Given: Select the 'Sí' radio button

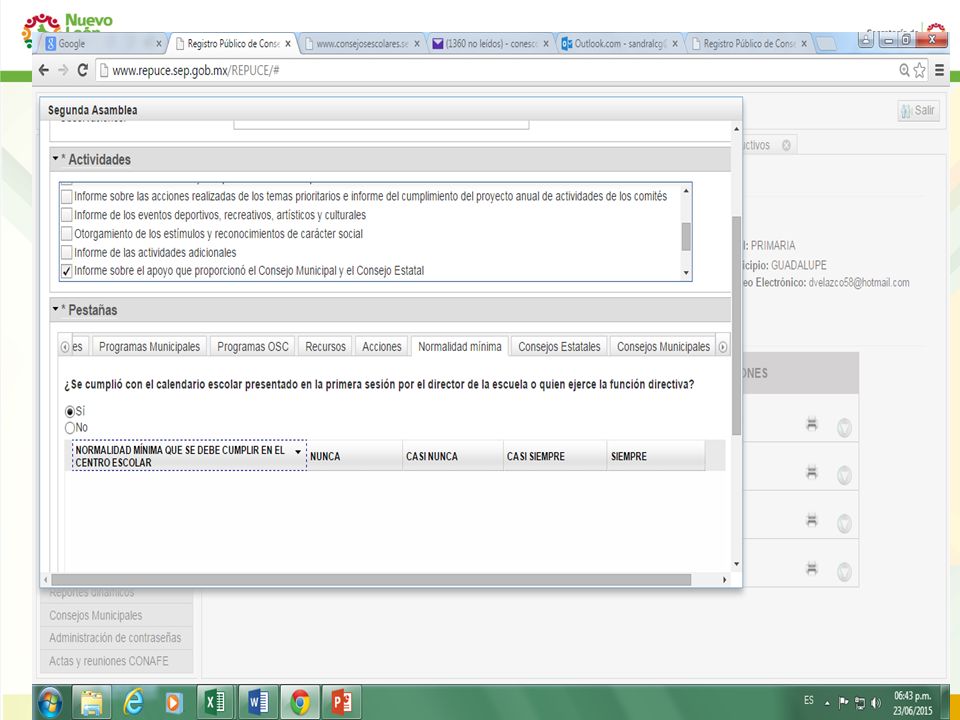Looking at the screenshot, I should [x=70, y=412].
